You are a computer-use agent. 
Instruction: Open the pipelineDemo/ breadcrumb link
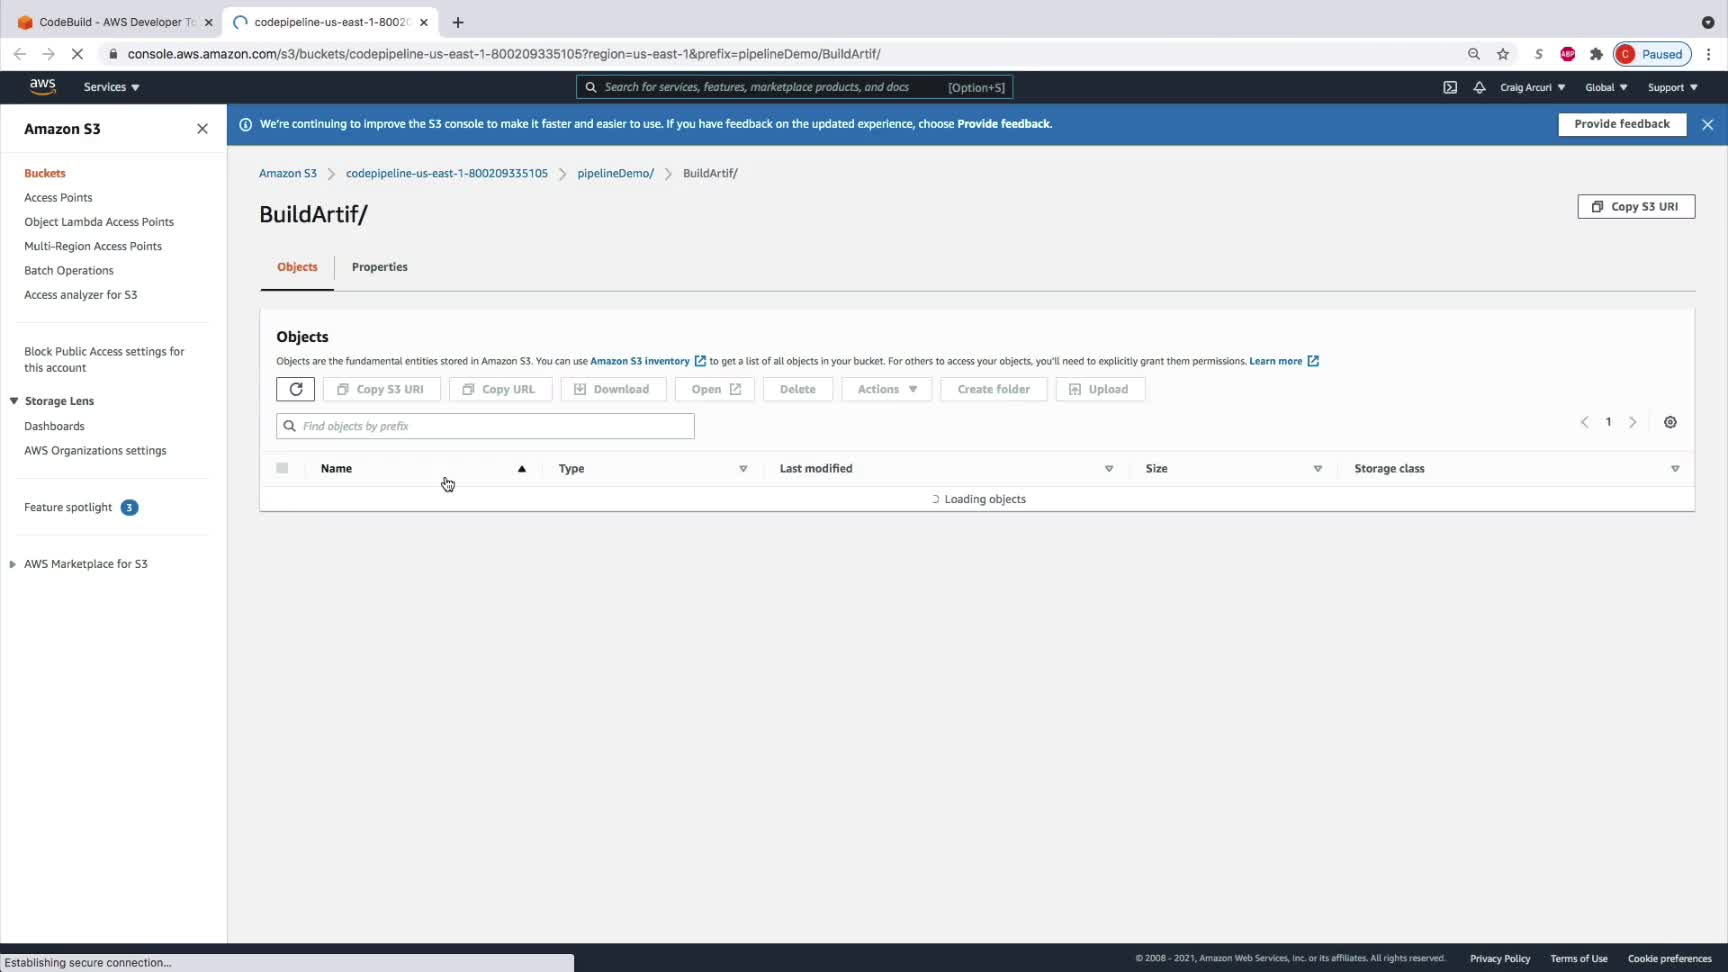(615, 173)
